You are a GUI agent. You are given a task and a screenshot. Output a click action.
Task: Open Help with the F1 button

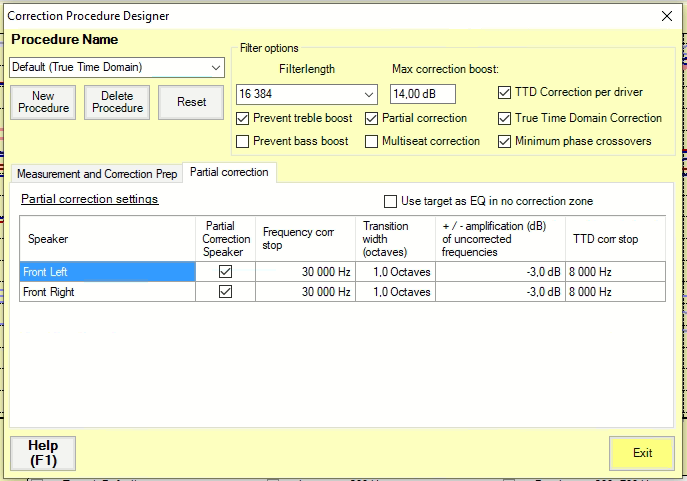tap(43, 453)
